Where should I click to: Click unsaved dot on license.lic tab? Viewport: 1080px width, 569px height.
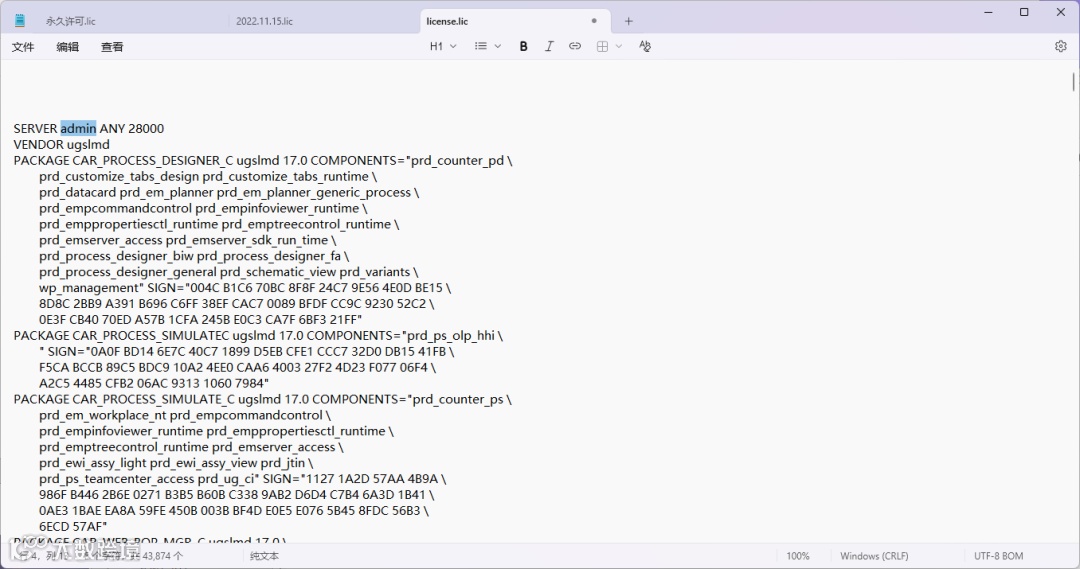594,21
